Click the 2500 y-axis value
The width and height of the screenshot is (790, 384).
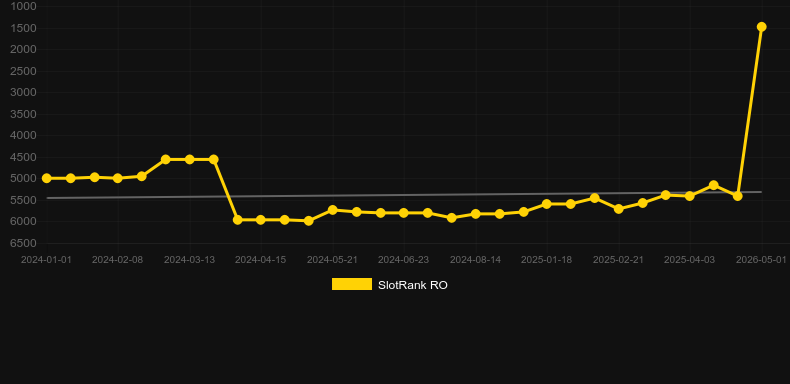[x=23, y=71]
